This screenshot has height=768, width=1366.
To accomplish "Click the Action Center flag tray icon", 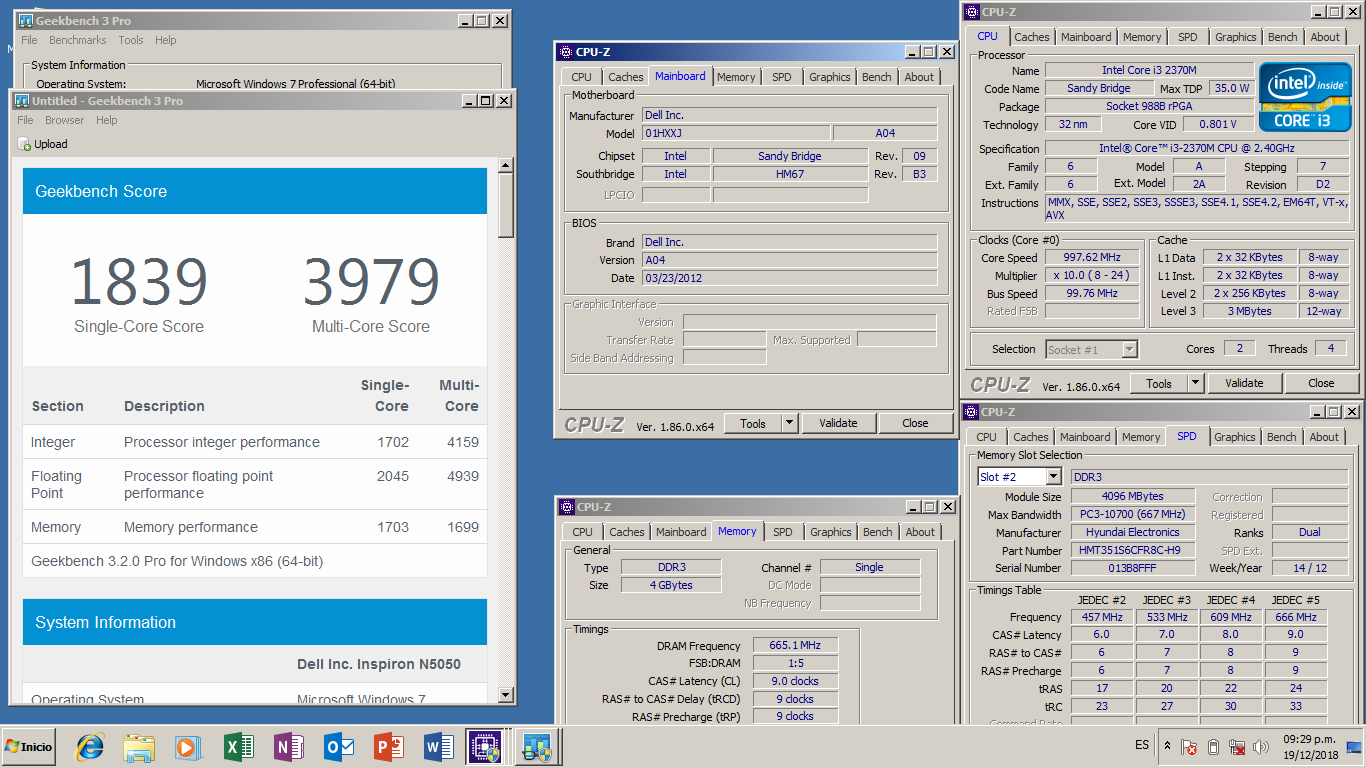I will (x=1189, y=747).
